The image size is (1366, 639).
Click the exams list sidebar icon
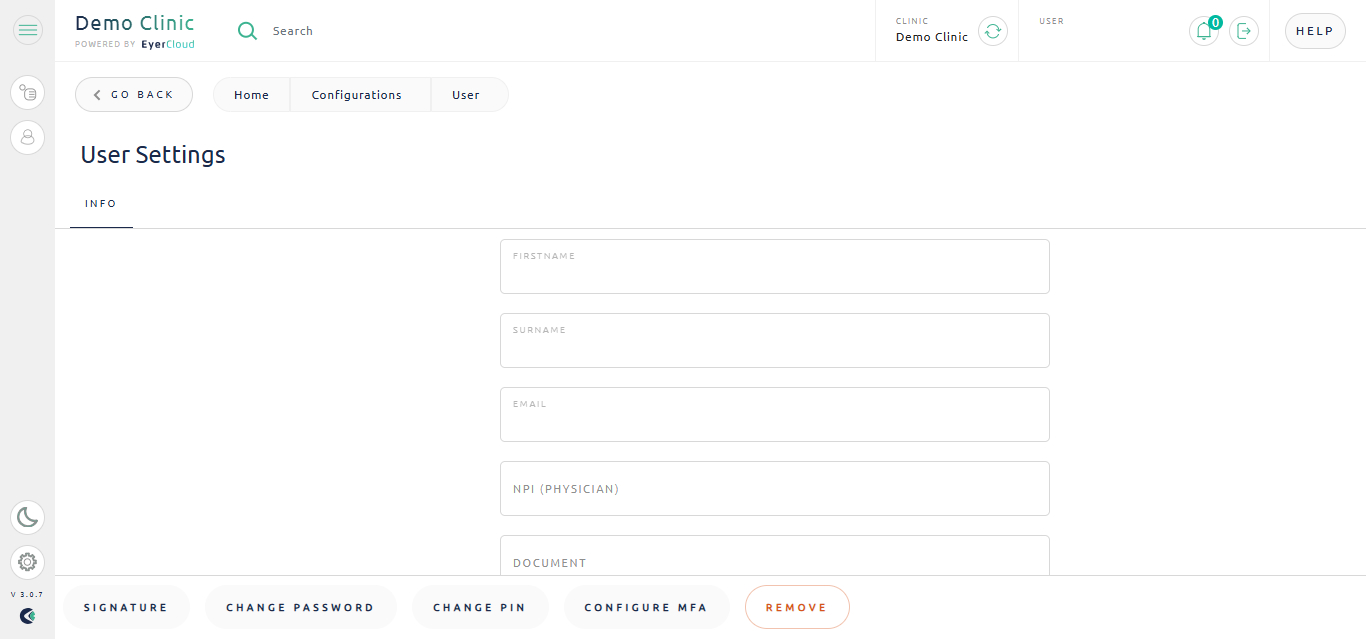point(28,93)
